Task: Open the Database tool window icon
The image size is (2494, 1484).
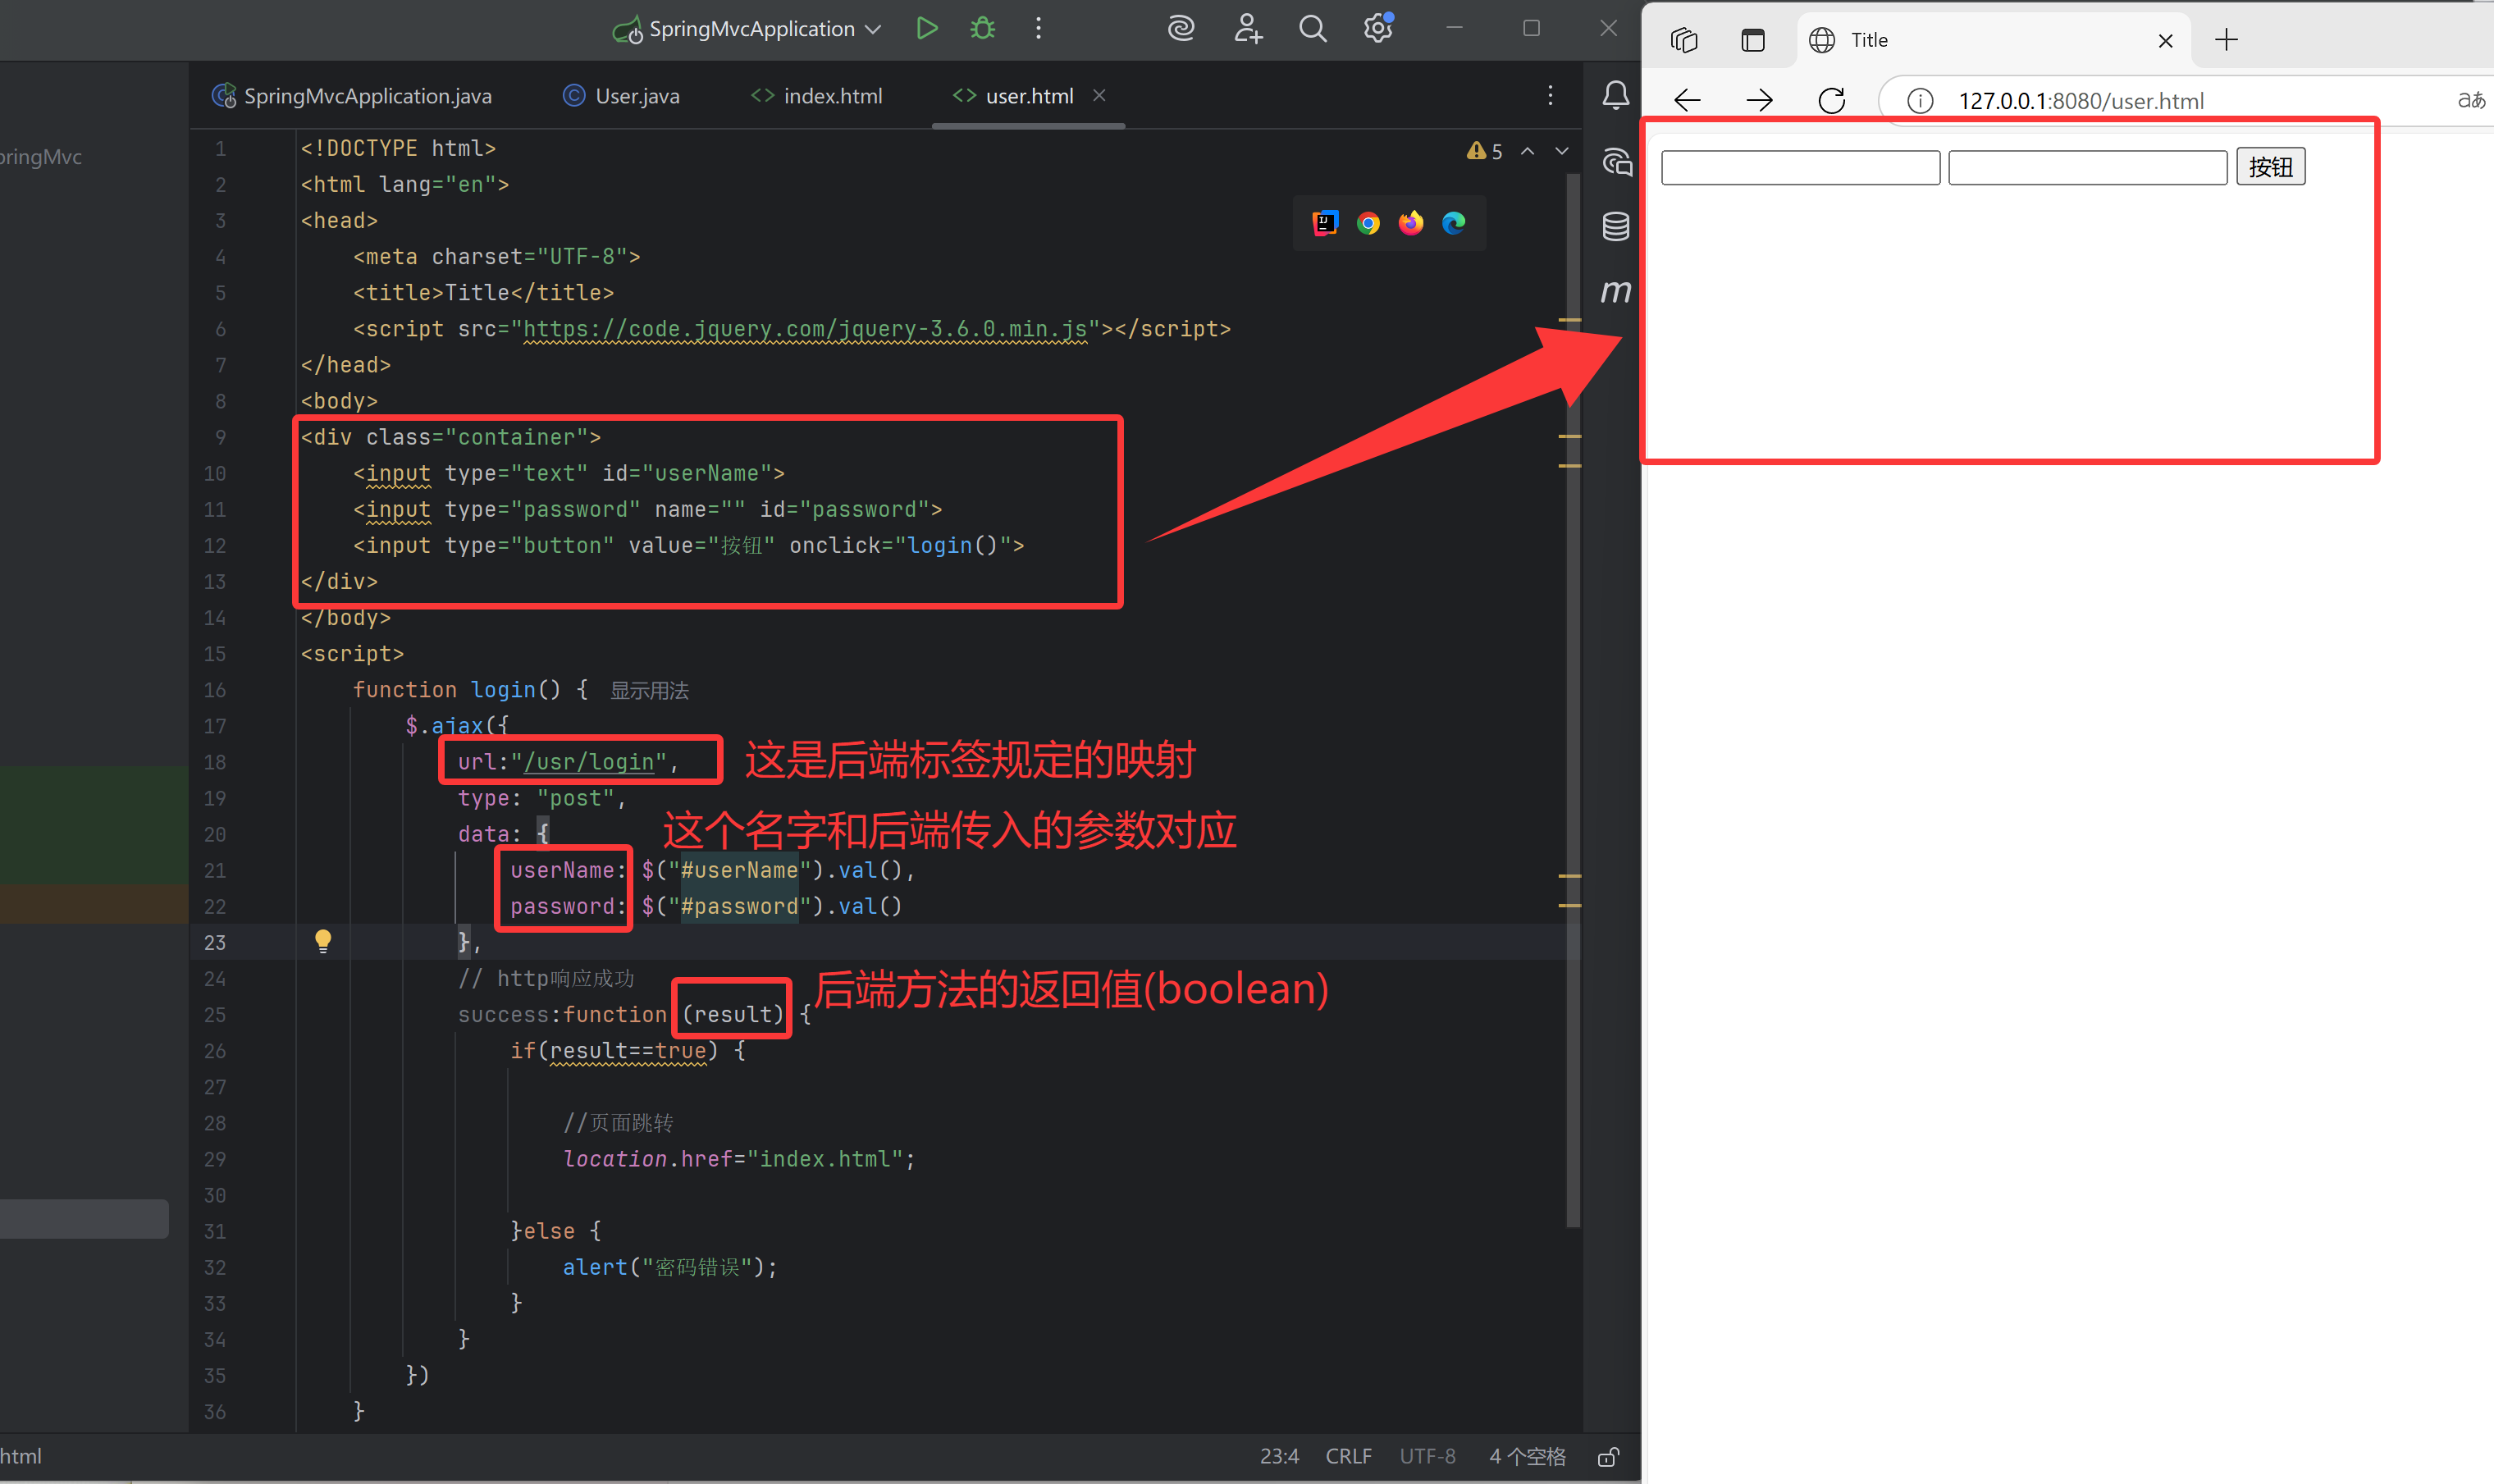Action: click(x=1616, y=226)
